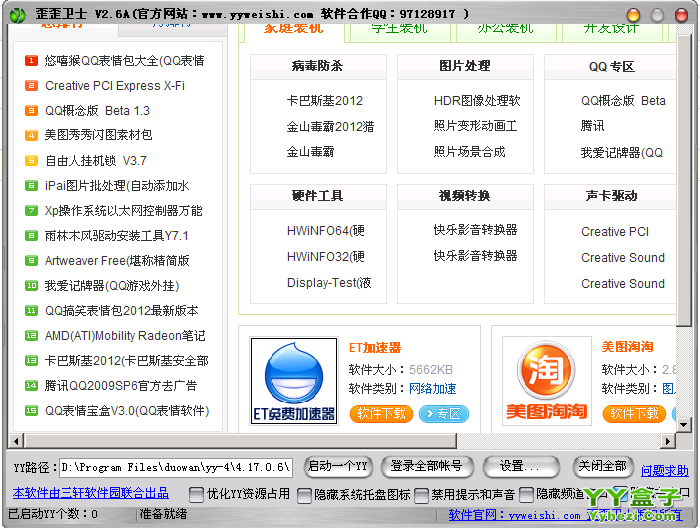The height and width of the screenshot is (528, 700).
Task: Click the rank 12 badge beside AMD(ATI)Mobility Radeon
Action: pyautogui.click(x=31, y=336)
